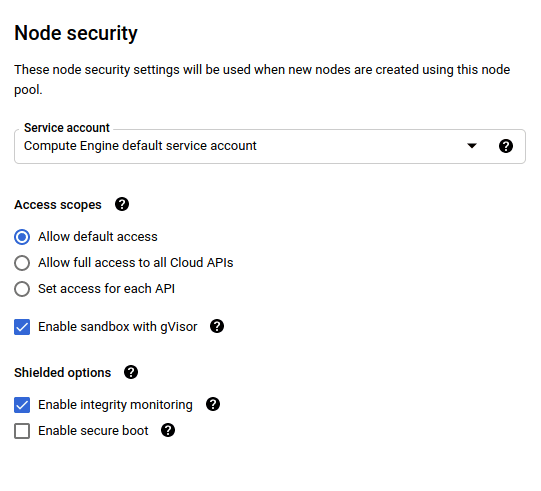Click the node security description paragraph
This screenshot has height=491, width=541.
pos(262,80)
